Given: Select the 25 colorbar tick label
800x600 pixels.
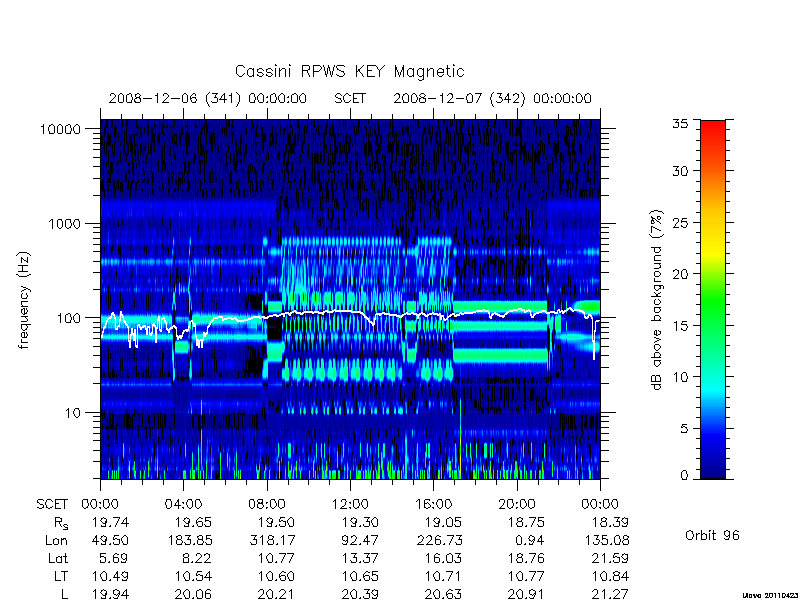Looking at the screenshot, I should click(679, 222).
